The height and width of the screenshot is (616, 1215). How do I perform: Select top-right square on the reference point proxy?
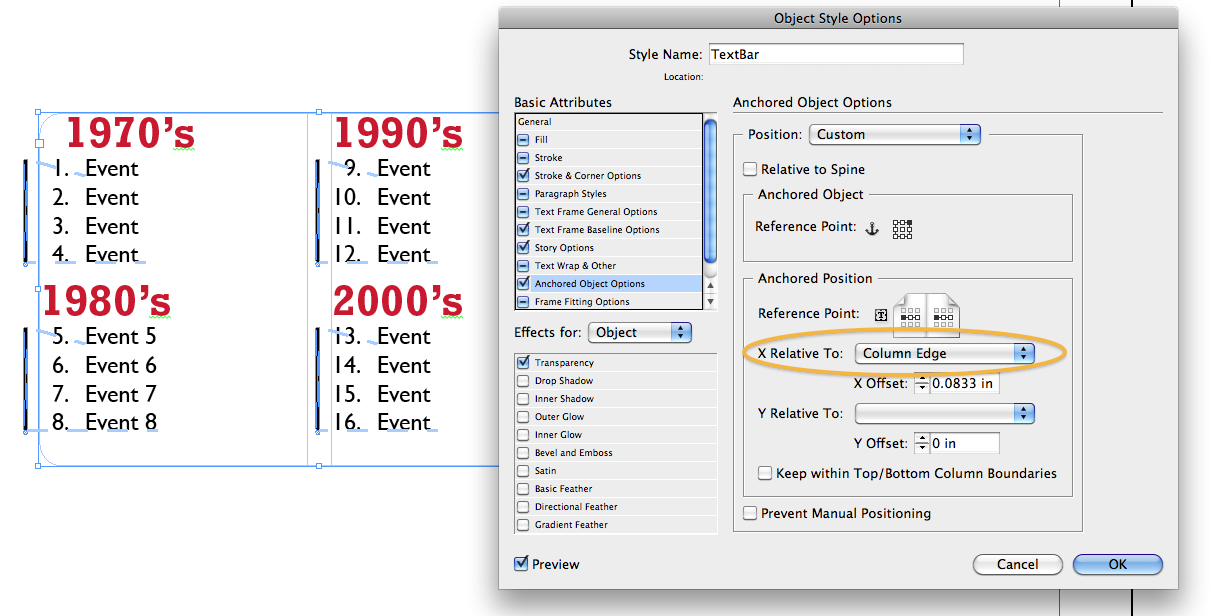pyautogui.click(x=909, y=222)
